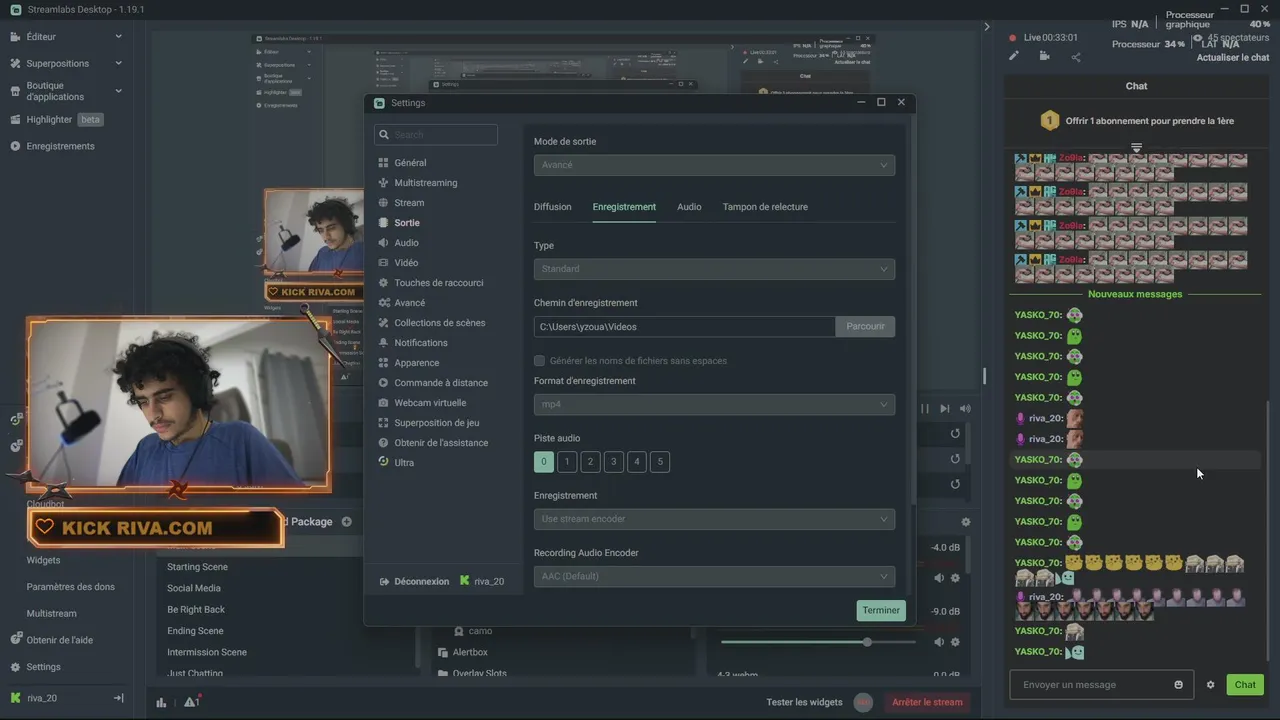Mute the source beside the volume slider

pyautogui.click(x=939, y=642)
